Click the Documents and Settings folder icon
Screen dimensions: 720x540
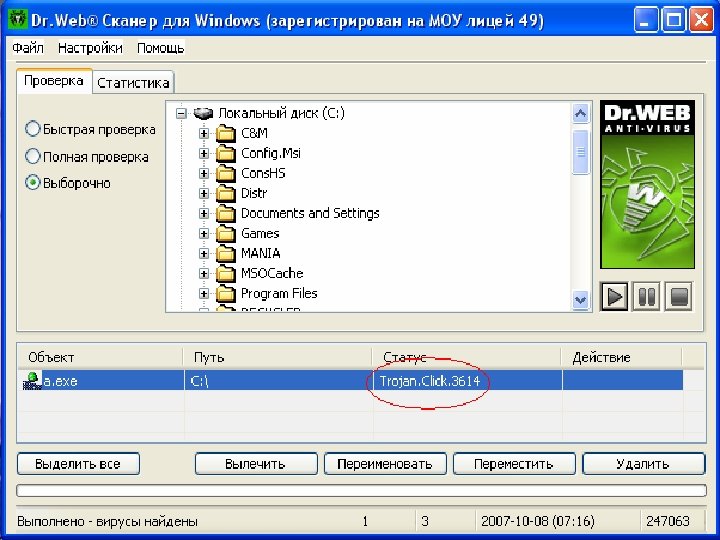pos(225,214)
